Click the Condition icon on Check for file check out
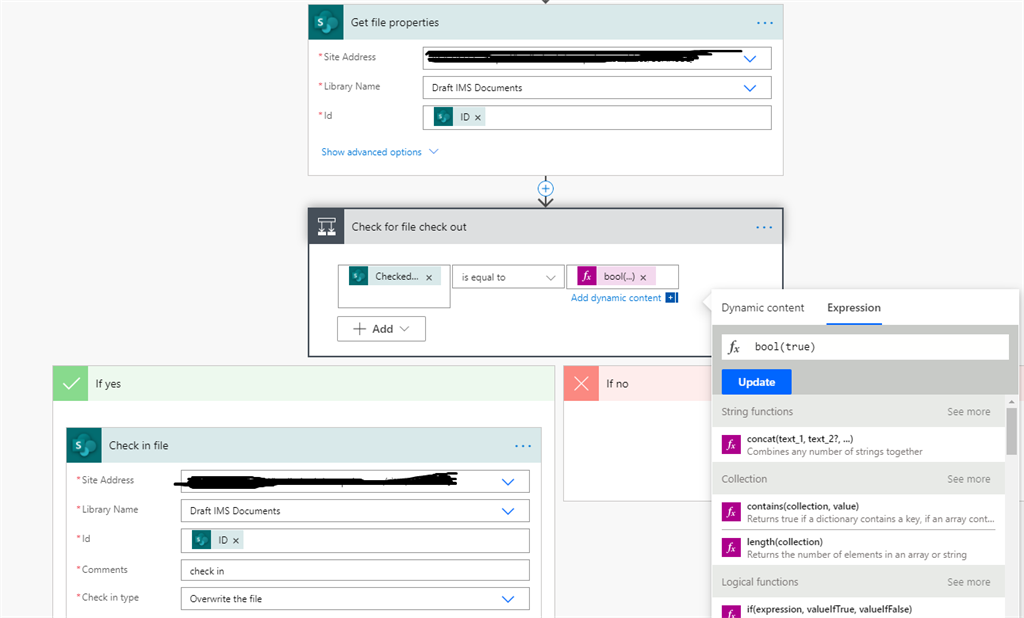This screenshot has width=1024, height=618. tap(326, 226)
